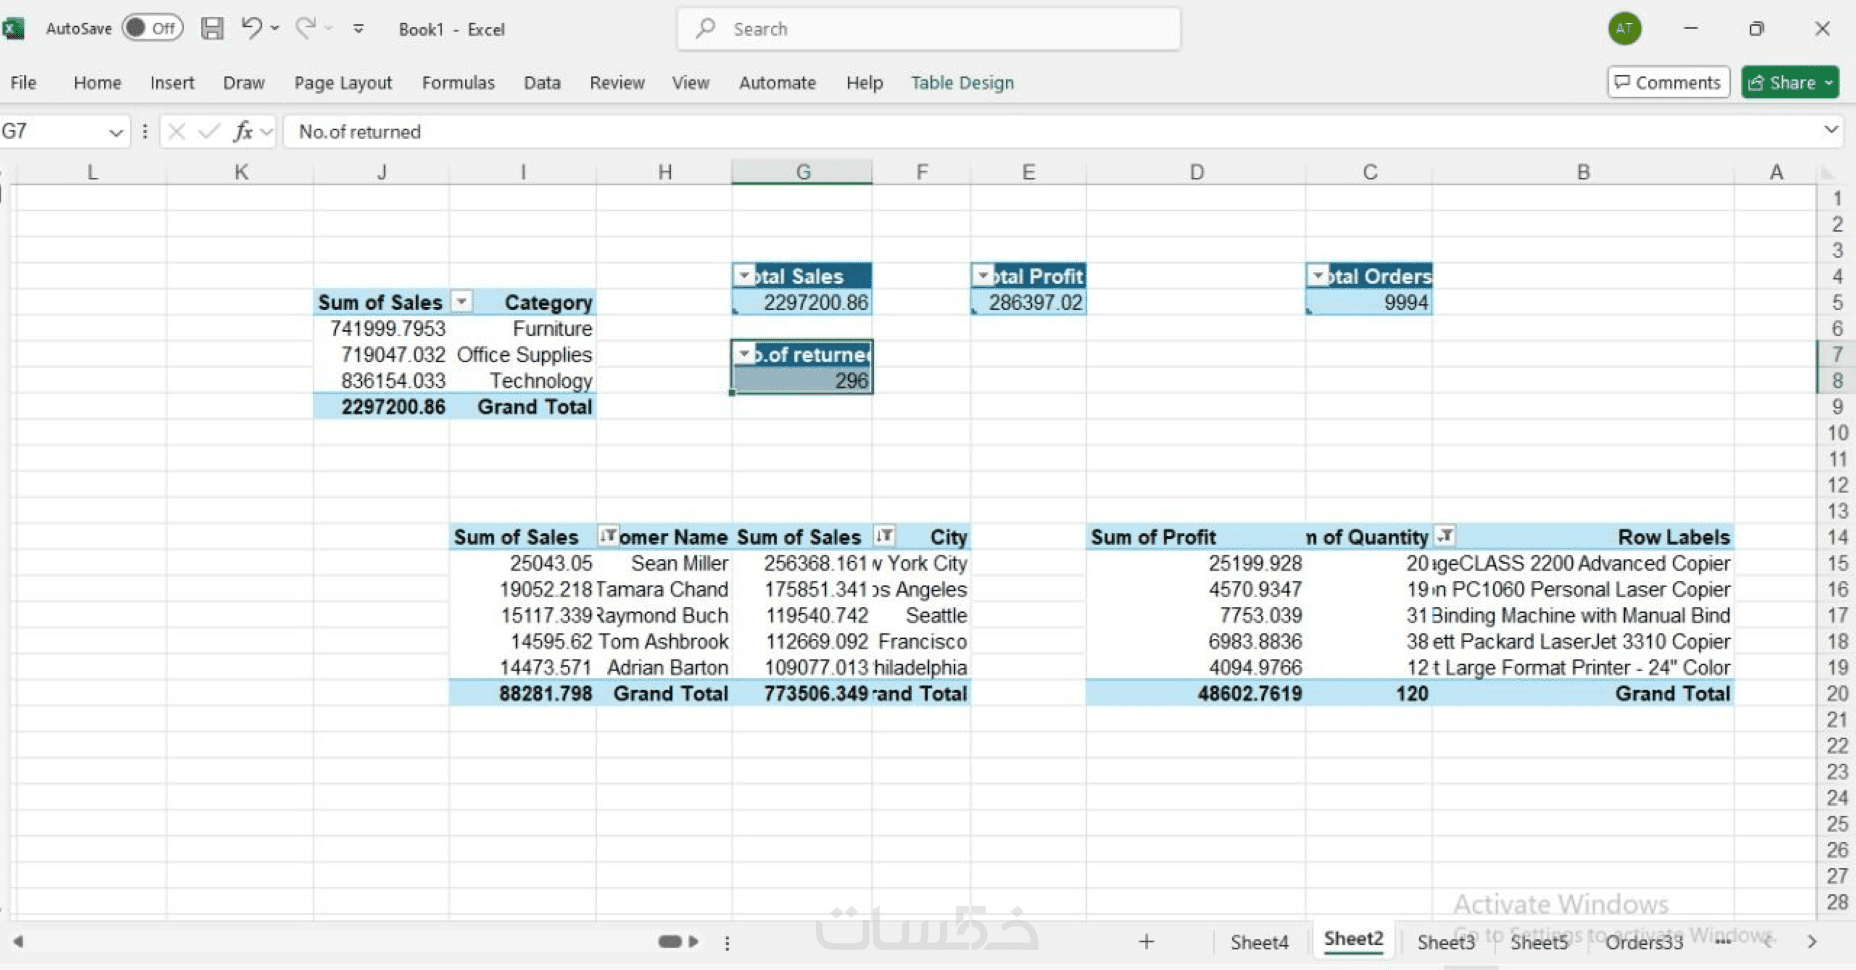Click the Insert Function fx icon
Screen dimensions: 1856x970
(242, 131)
